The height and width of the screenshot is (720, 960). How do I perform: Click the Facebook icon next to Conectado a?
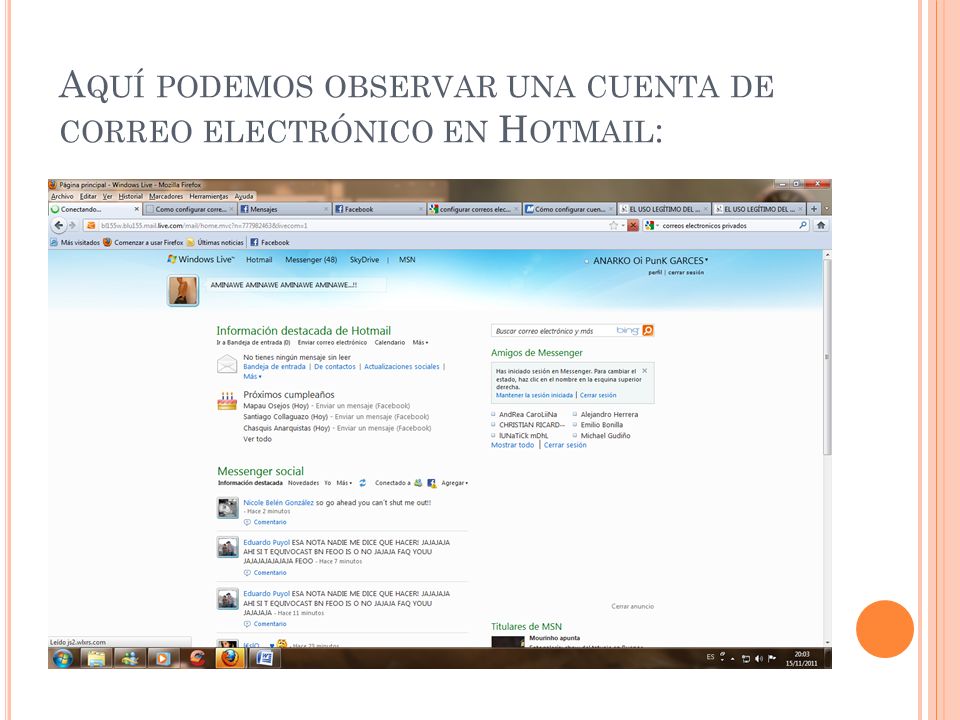pyautogui.click(x=432, y=483)
